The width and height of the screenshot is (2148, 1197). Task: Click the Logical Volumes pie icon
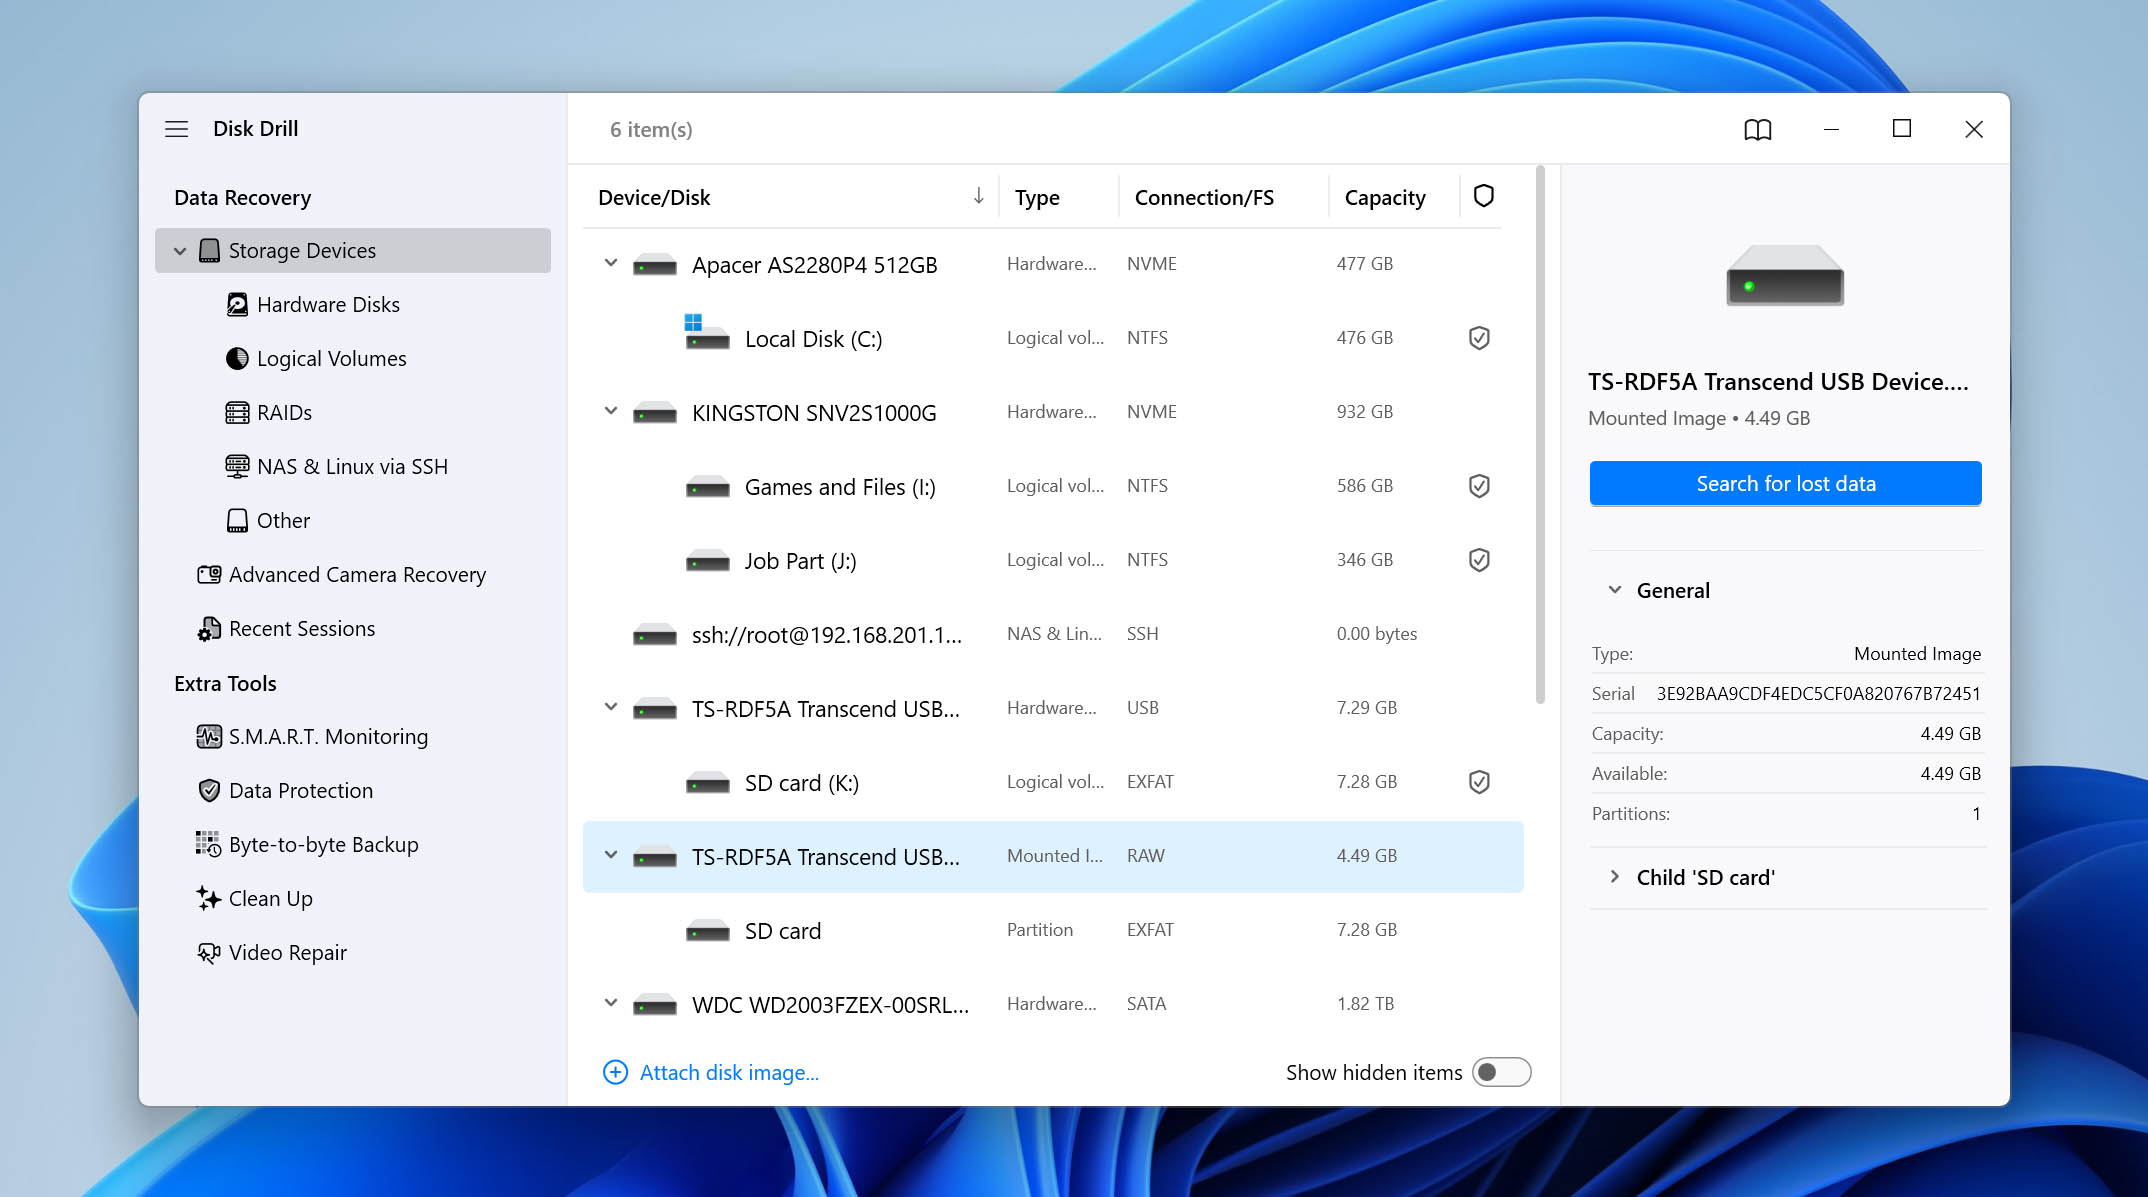click(x=237, y=358)
